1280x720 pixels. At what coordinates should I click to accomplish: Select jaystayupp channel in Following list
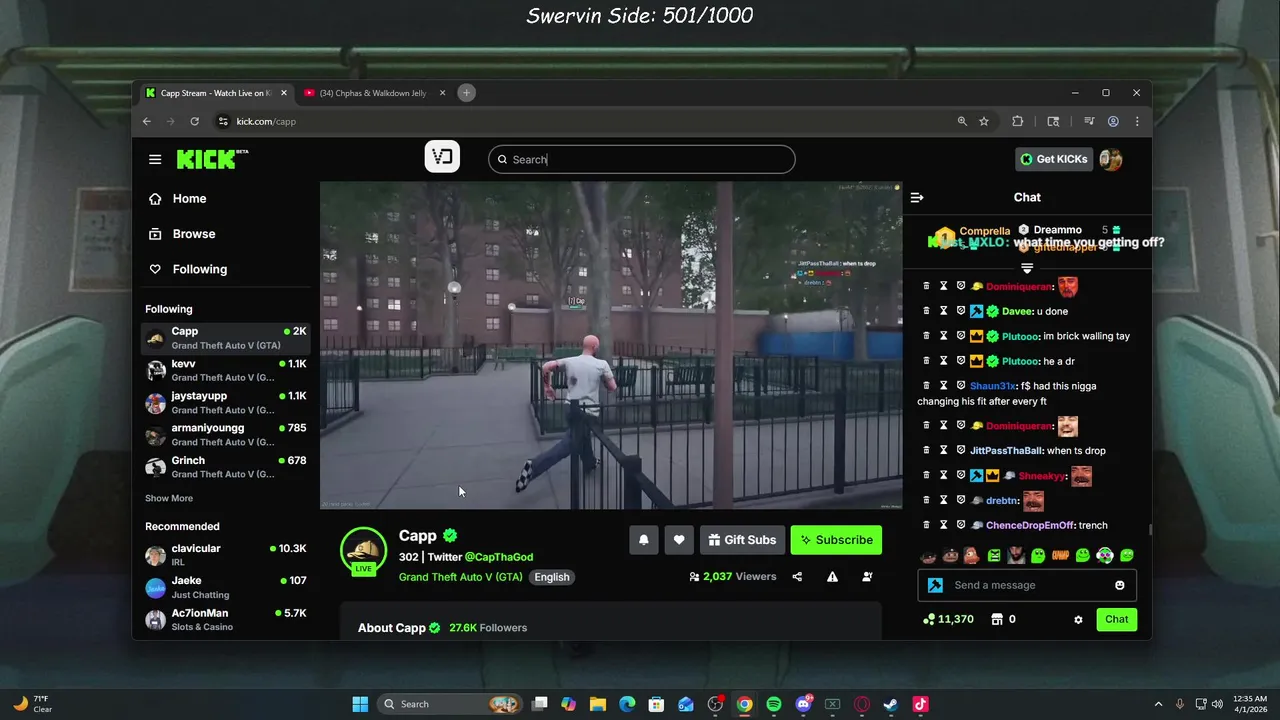226,402
